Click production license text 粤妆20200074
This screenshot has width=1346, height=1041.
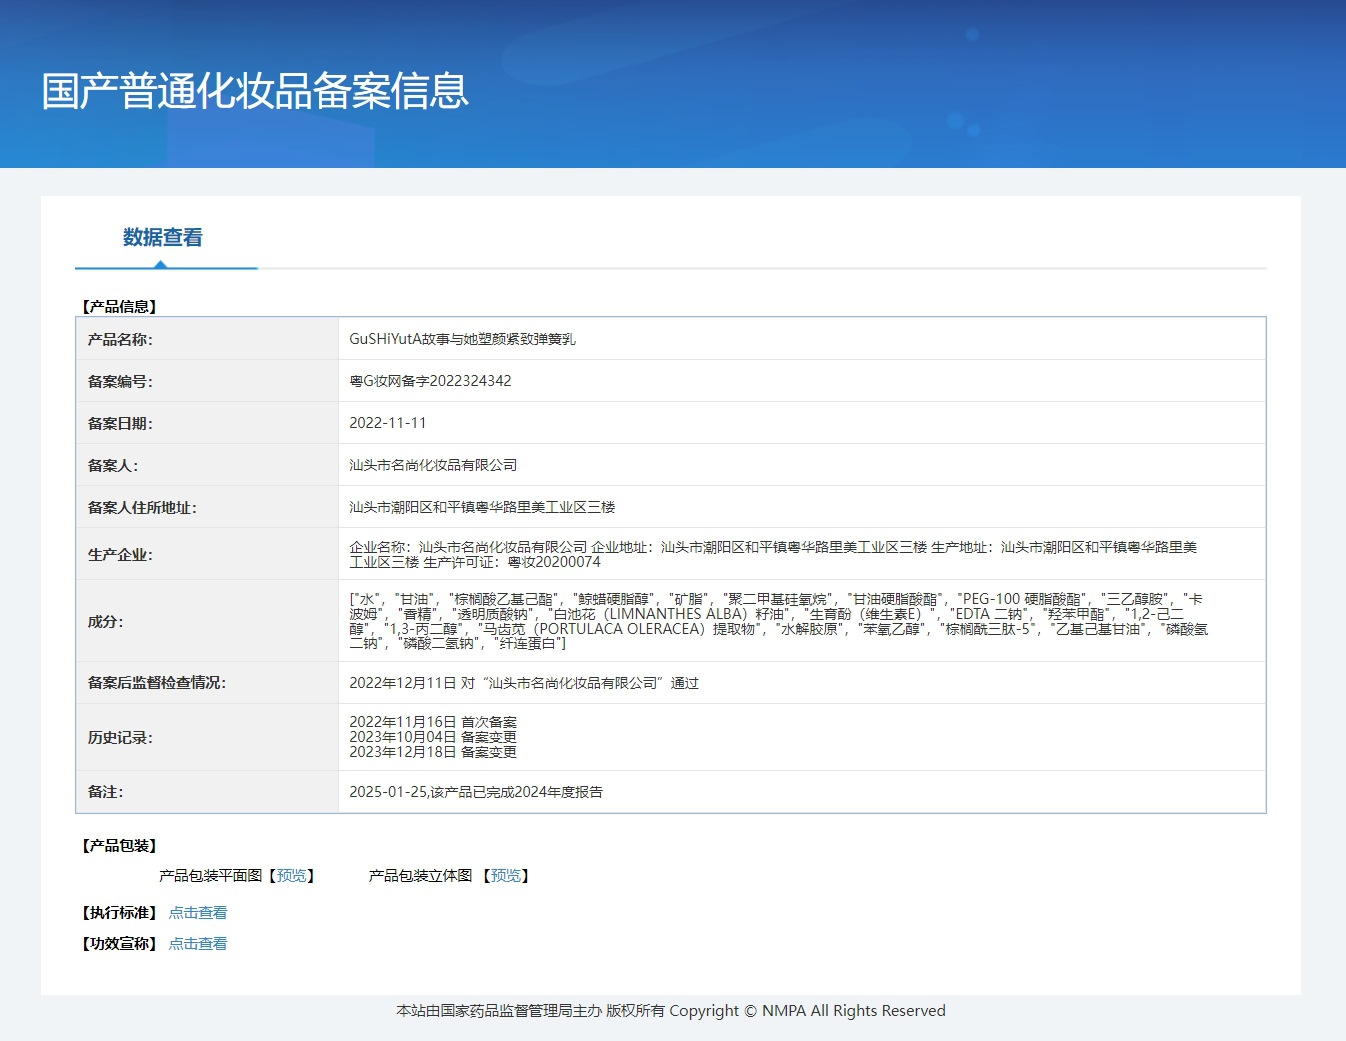[x=554, y=562]
